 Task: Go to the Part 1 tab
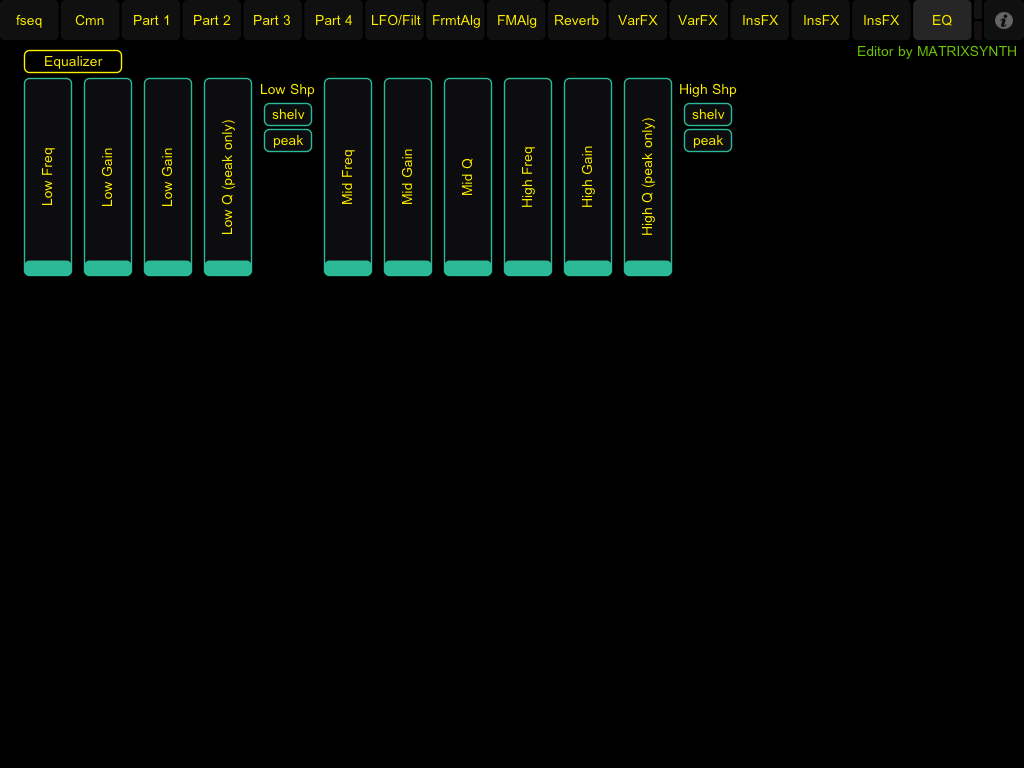point(151,20)
